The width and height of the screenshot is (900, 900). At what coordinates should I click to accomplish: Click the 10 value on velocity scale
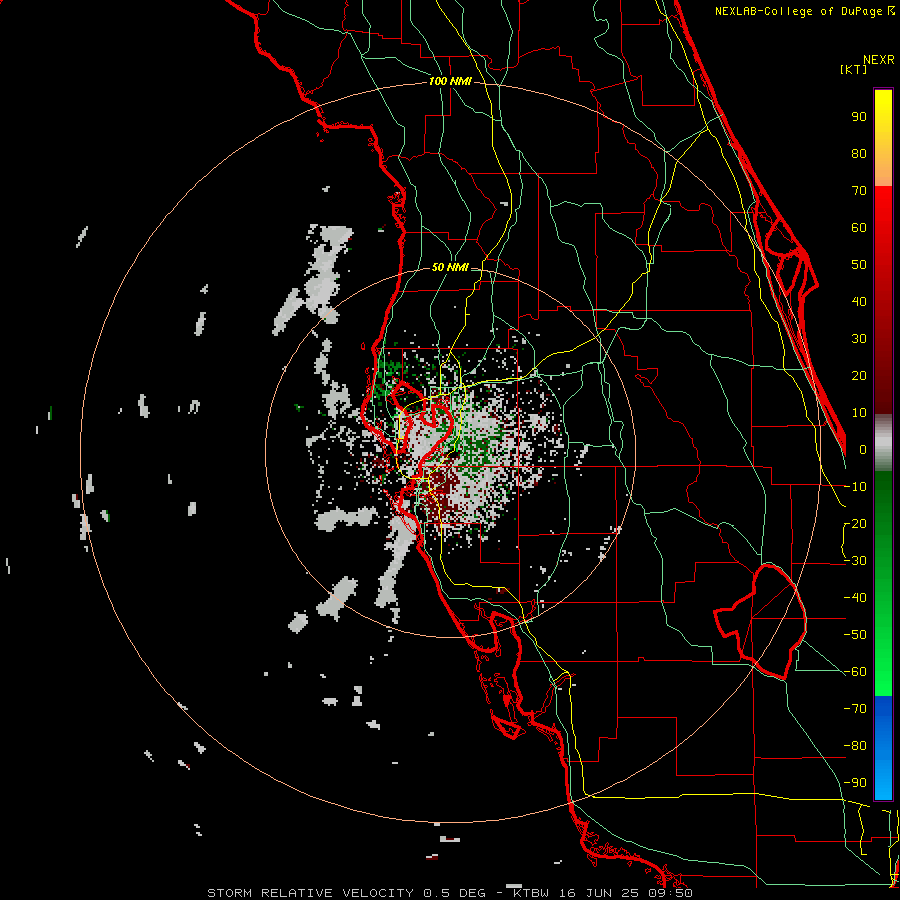[x=859, y=413]
